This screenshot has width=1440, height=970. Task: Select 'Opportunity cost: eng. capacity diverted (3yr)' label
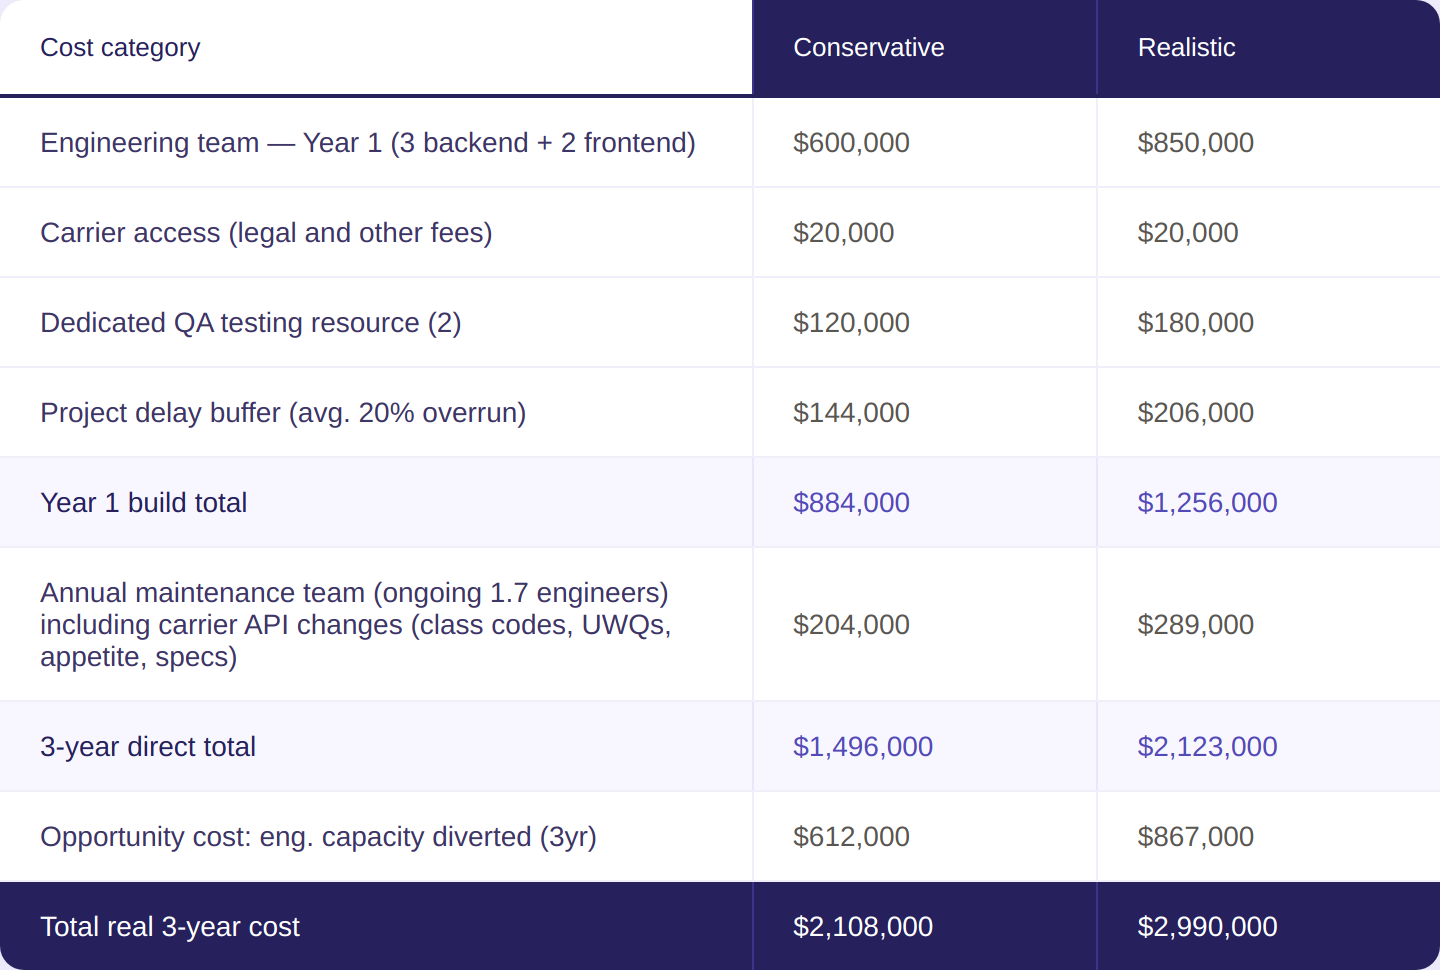tap(318, 837)
